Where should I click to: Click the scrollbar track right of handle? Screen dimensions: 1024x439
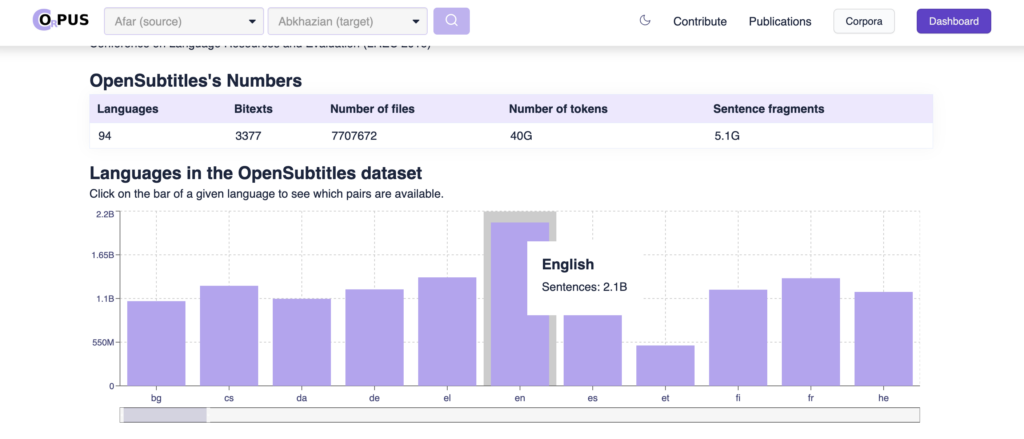pyautogui.click(x=560, y=414)
